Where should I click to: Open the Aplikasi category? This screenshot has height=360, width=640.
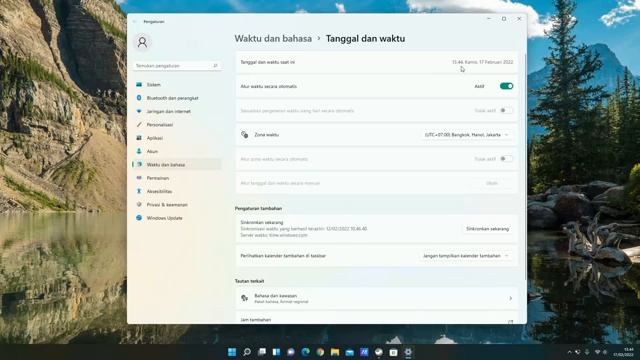[176, 138]
